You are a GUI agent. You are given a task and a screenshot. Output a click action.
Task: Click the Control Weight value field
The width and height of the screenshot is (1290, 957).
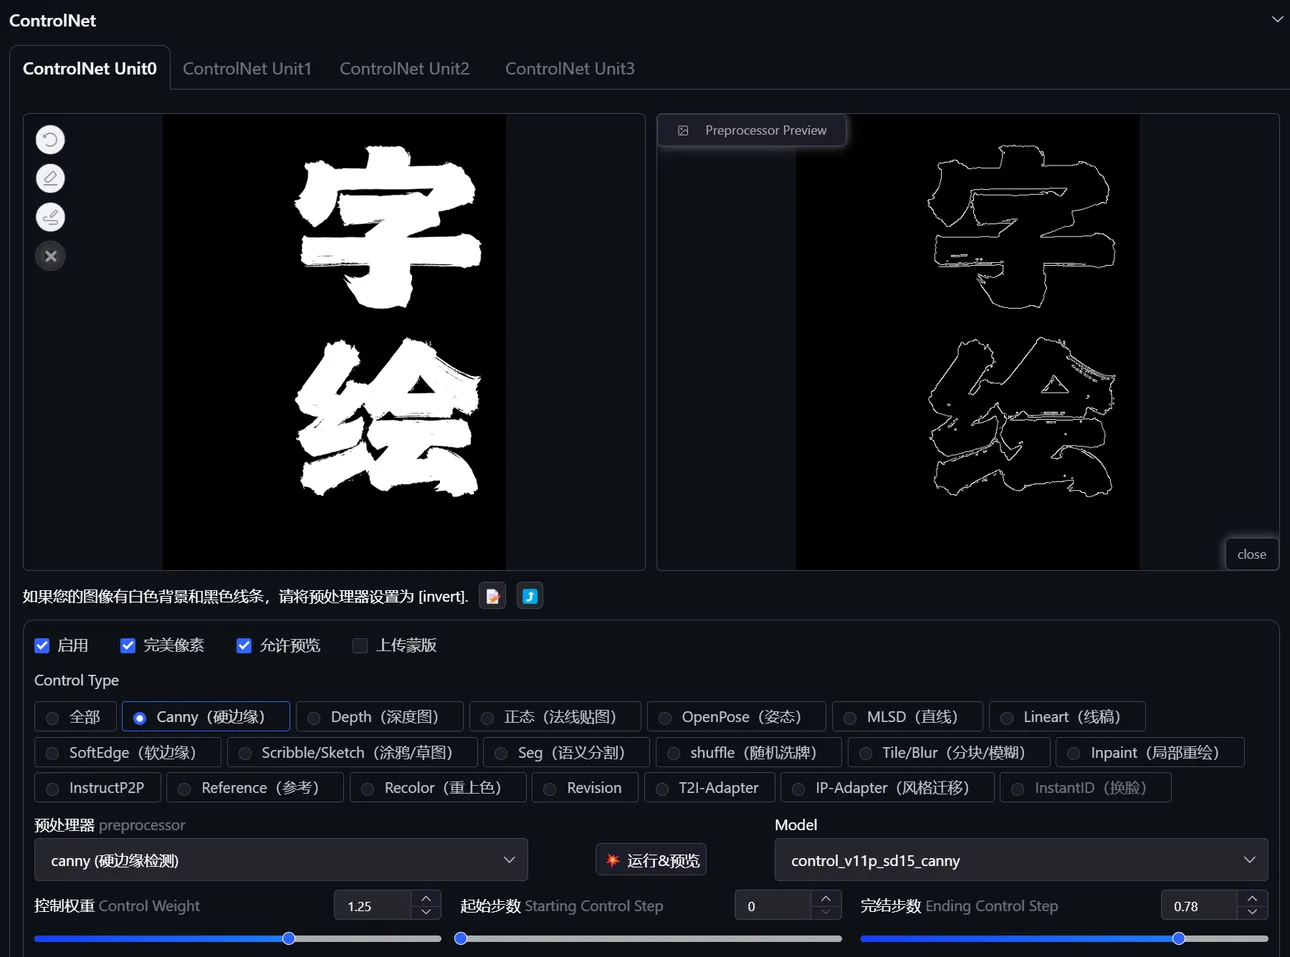[x=373, y=906]
